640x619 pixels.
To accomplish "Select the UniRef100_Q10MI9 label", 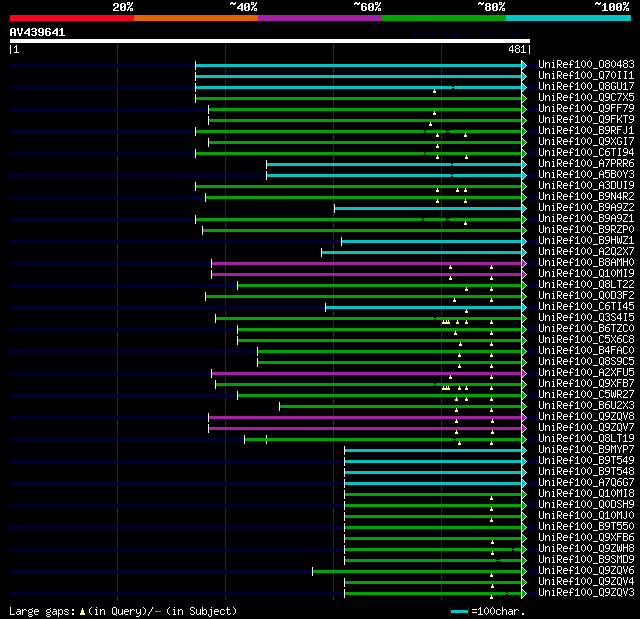I will click(586, 273).
